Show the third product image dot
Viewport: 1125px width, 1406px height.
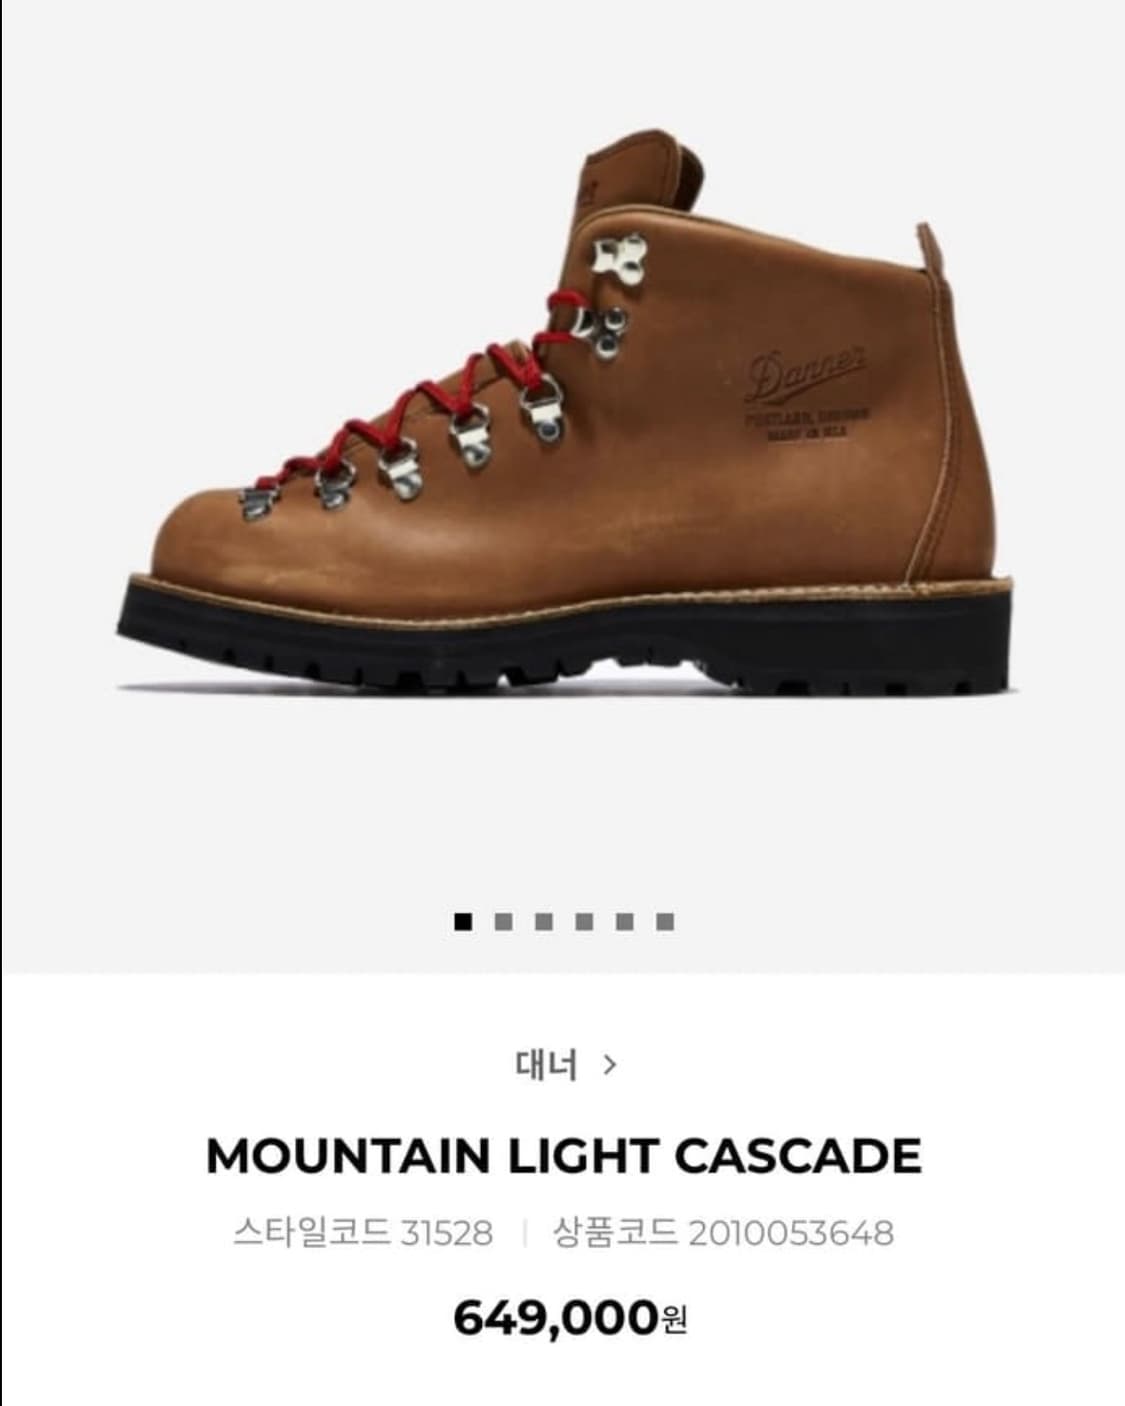pos(544,921)
